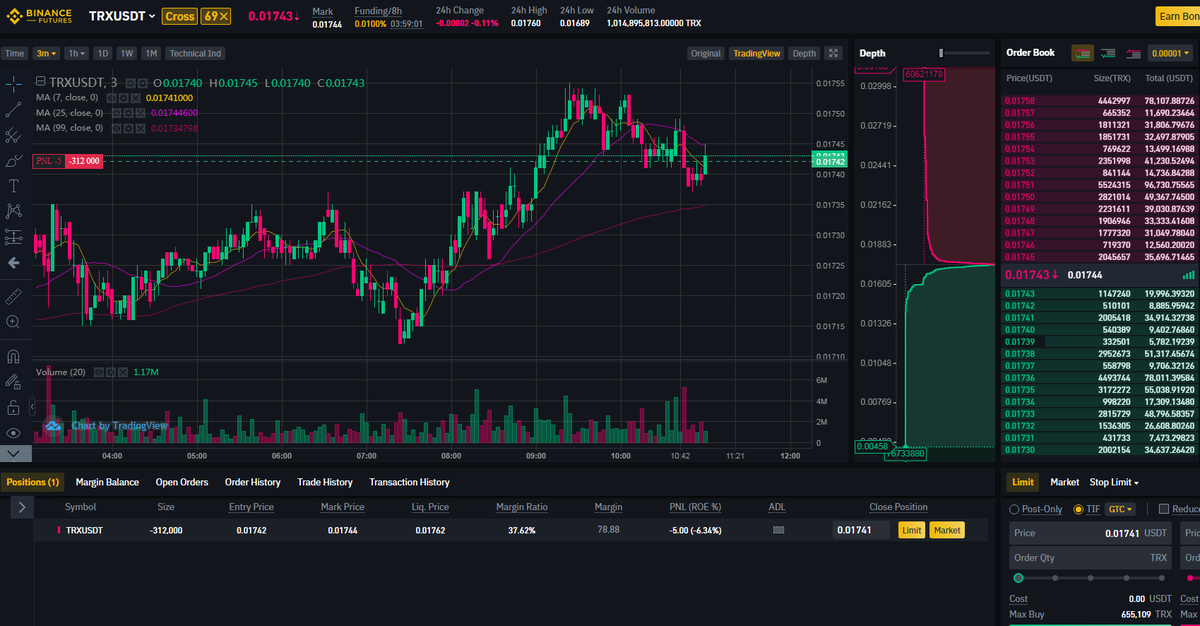Close position with Limit button
The height and width of the screenshot is (626, 1200).
tap(911, 530)
